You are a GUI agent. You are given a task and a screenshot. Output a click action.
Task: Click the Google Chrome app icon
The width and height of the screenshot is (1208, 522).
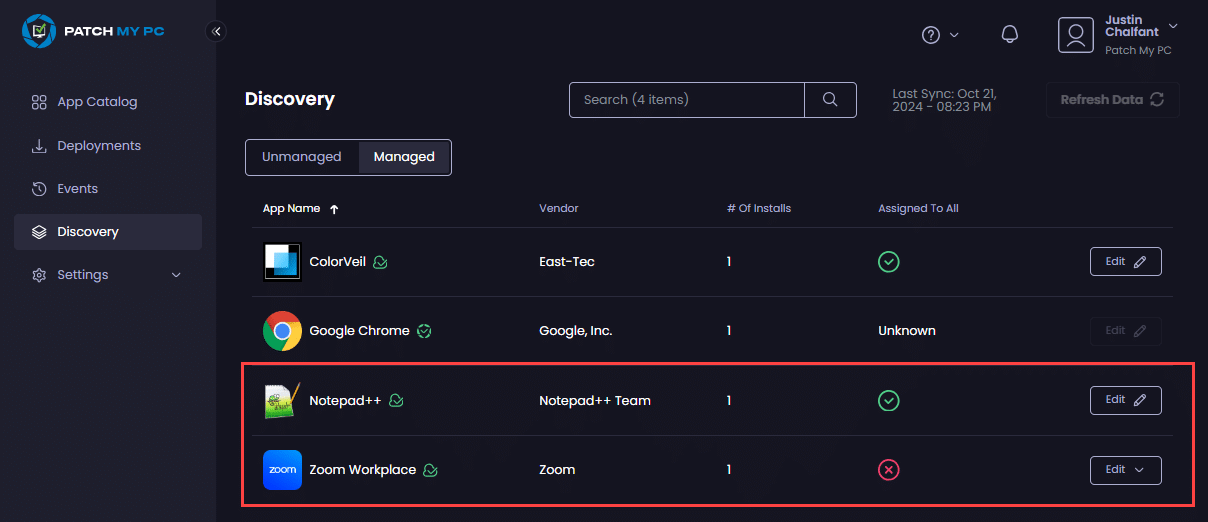click(282, 331)
